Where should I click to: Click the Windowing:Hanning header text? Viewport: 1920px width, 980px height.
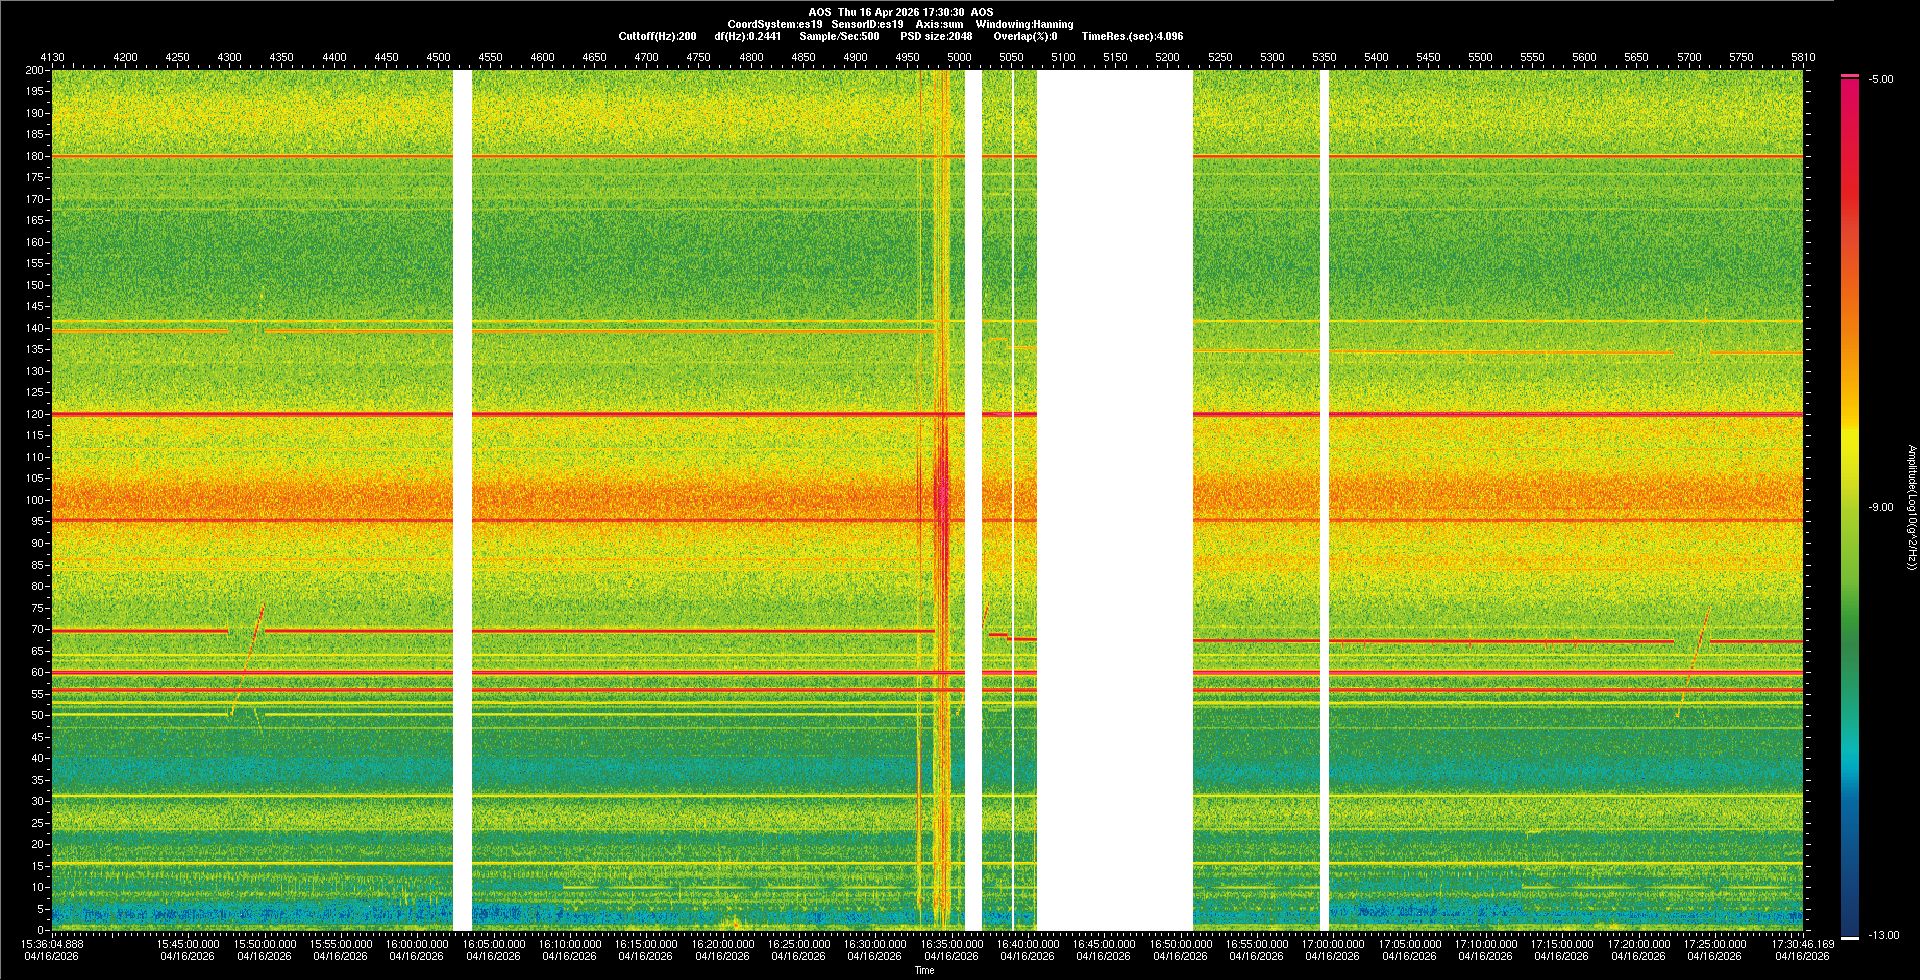(x=1024, y=24)
